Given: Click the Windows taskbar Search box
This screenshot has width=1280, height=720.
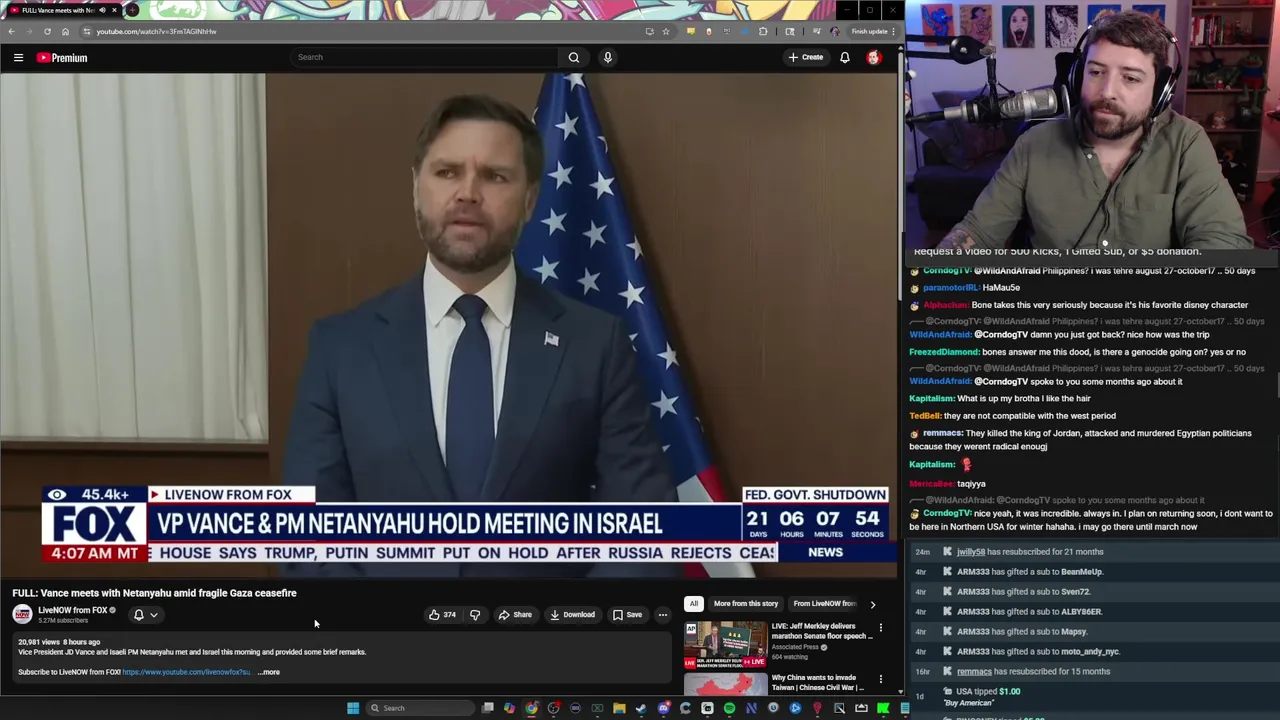Looking at the screenshot, I should click(x=419, y=708).
